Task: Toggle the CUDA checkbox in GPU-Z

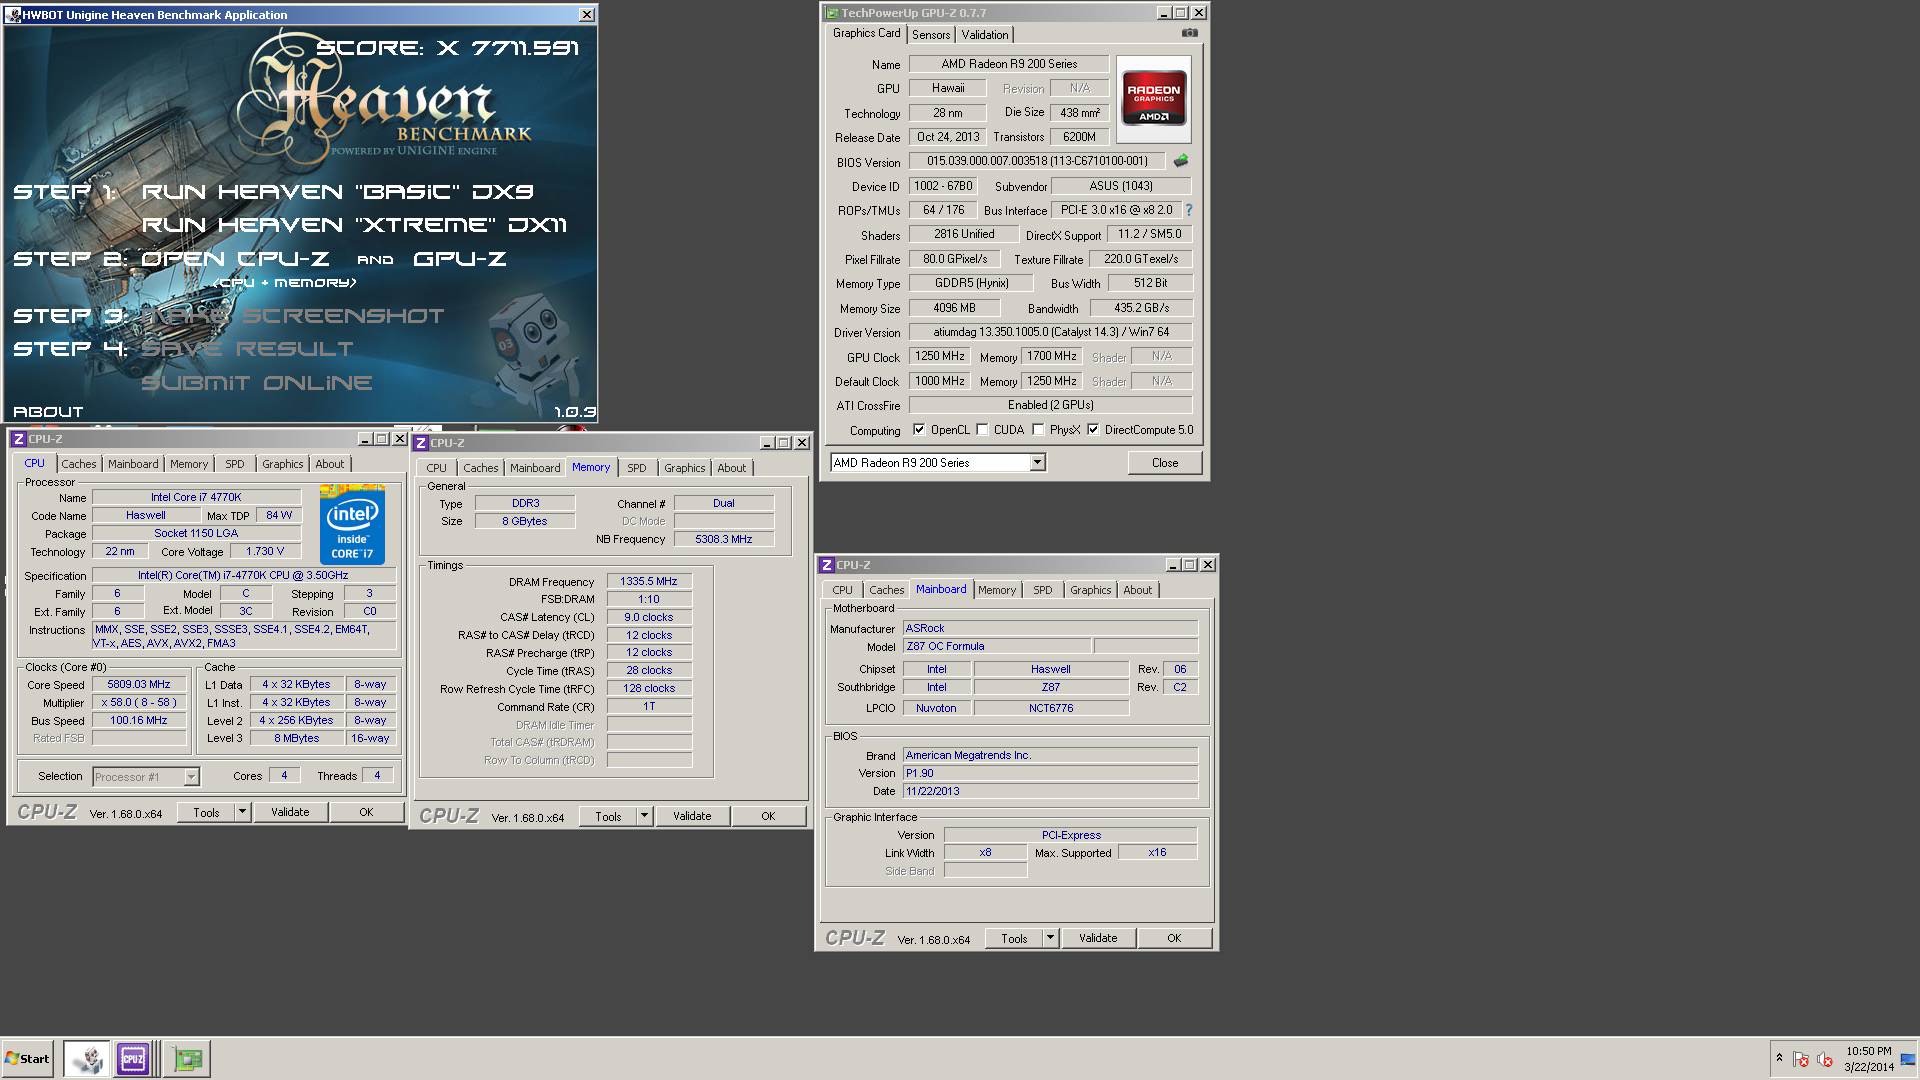Action: point(982,430)
